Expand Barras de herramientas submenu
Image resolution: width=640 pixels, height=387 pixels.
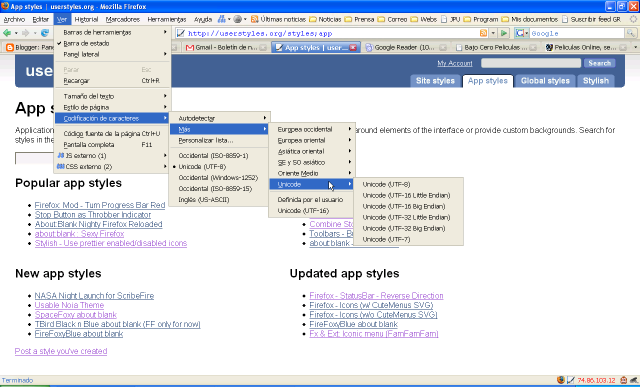[112, 32]
